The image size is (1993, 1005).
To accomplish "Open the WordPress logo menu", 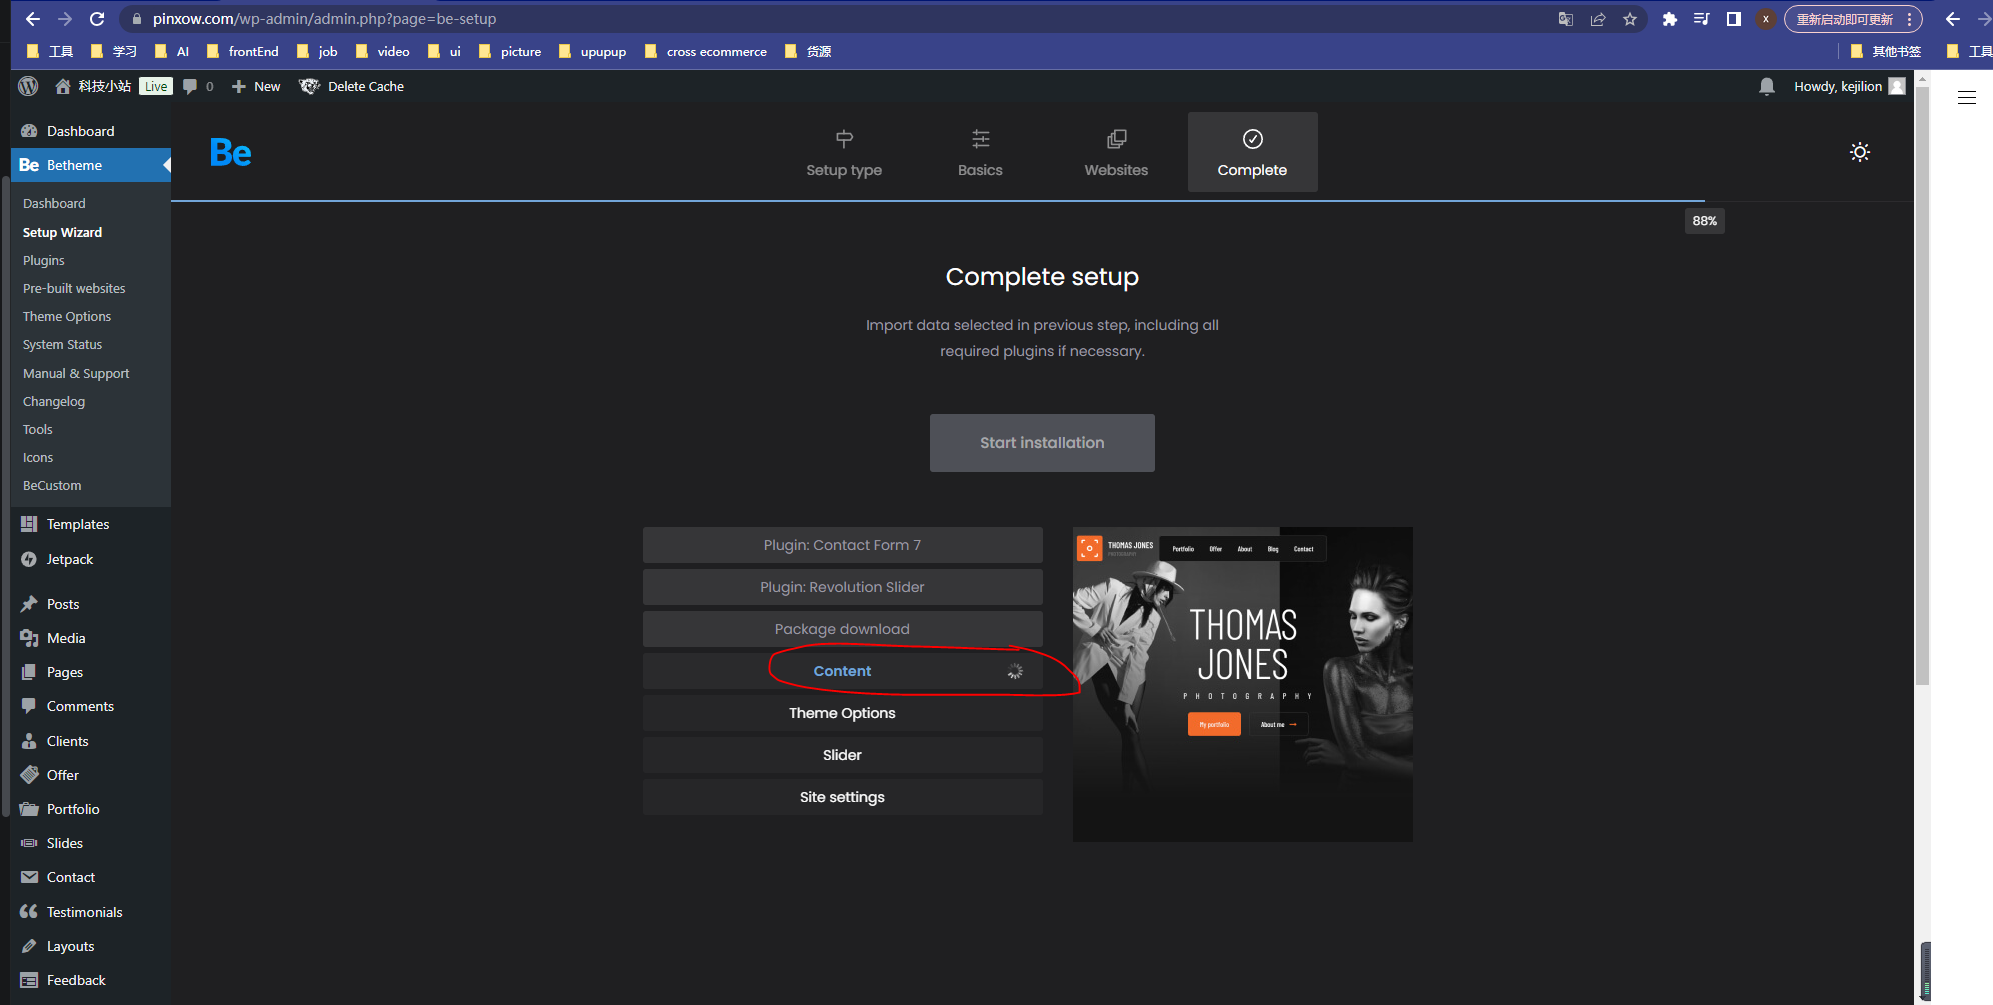I will [28, 86].
